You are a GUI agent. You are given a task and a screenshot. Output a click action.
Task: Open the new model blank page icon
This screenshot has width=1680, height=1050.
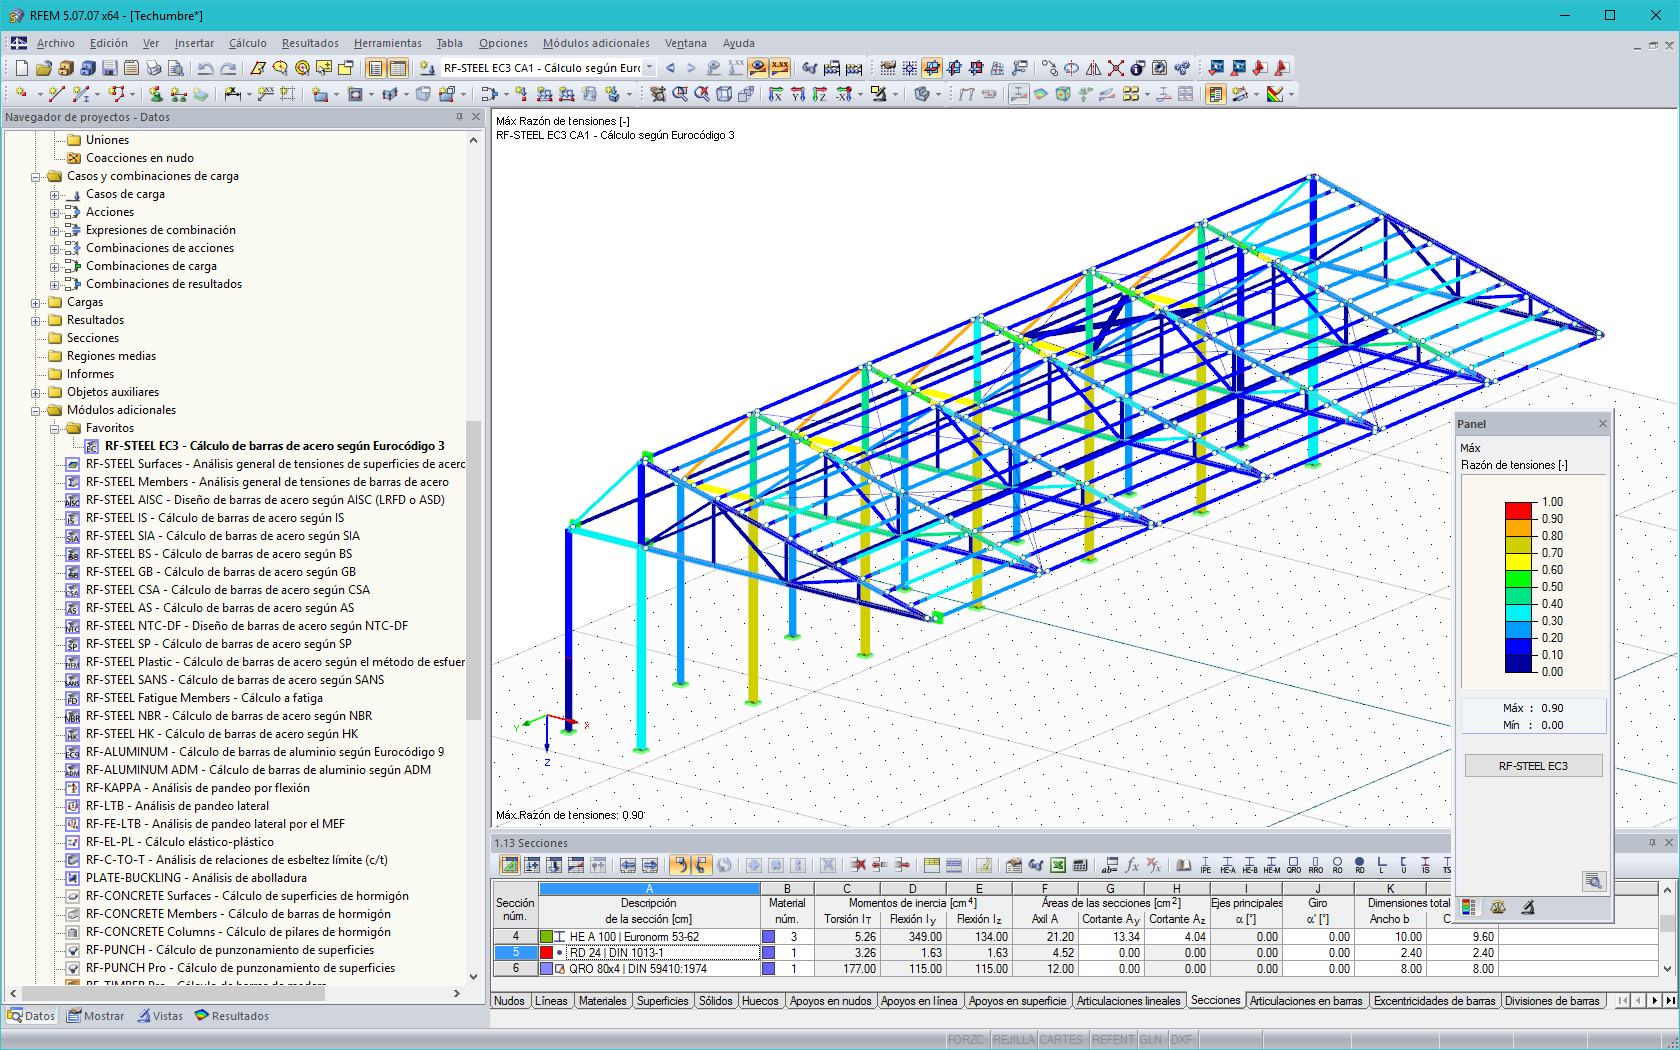pos(21,68)
